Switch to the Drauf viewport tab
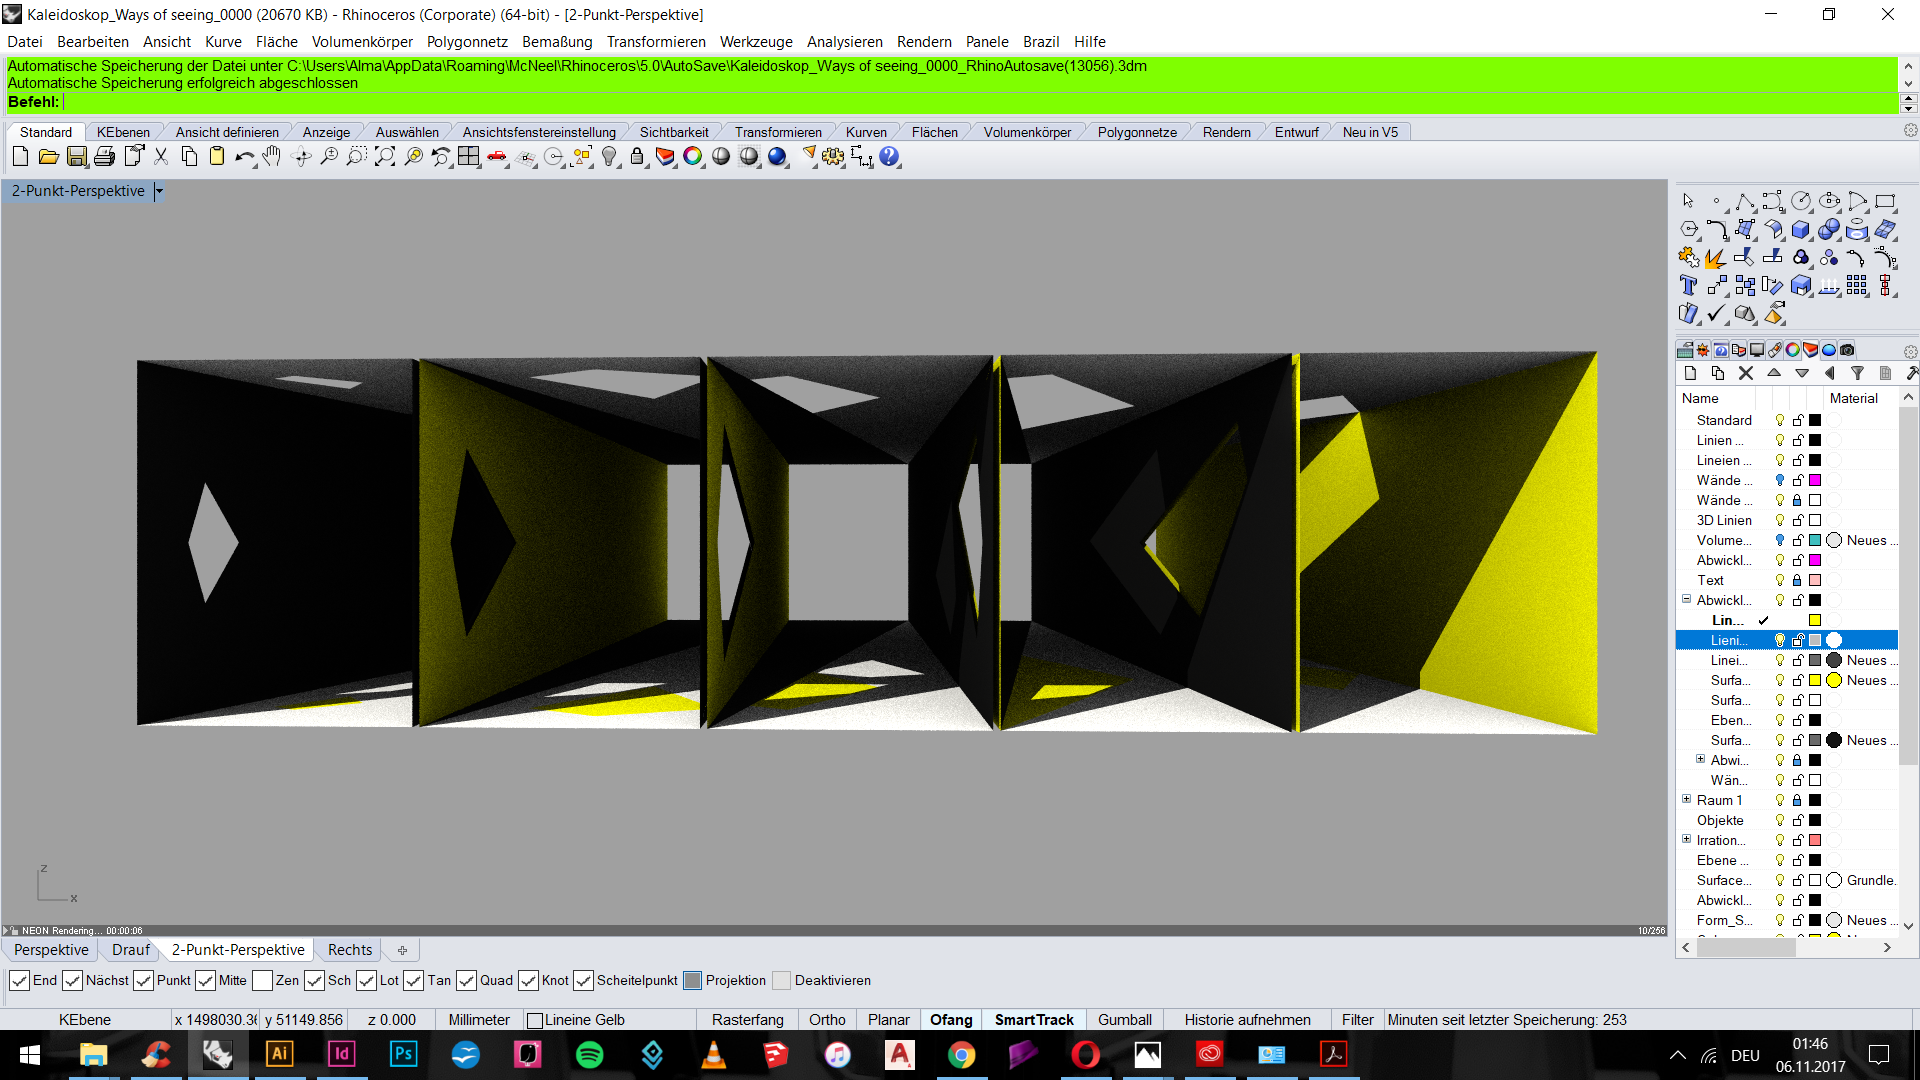 click(x=130, y=950)
